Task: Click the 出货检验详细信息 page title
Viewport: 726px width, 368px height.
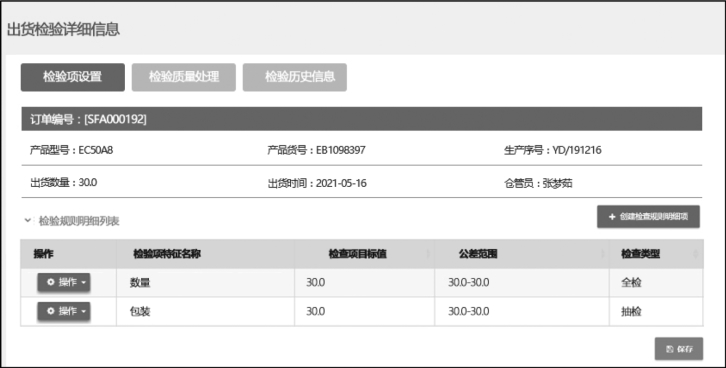Action: click(63, 29)
